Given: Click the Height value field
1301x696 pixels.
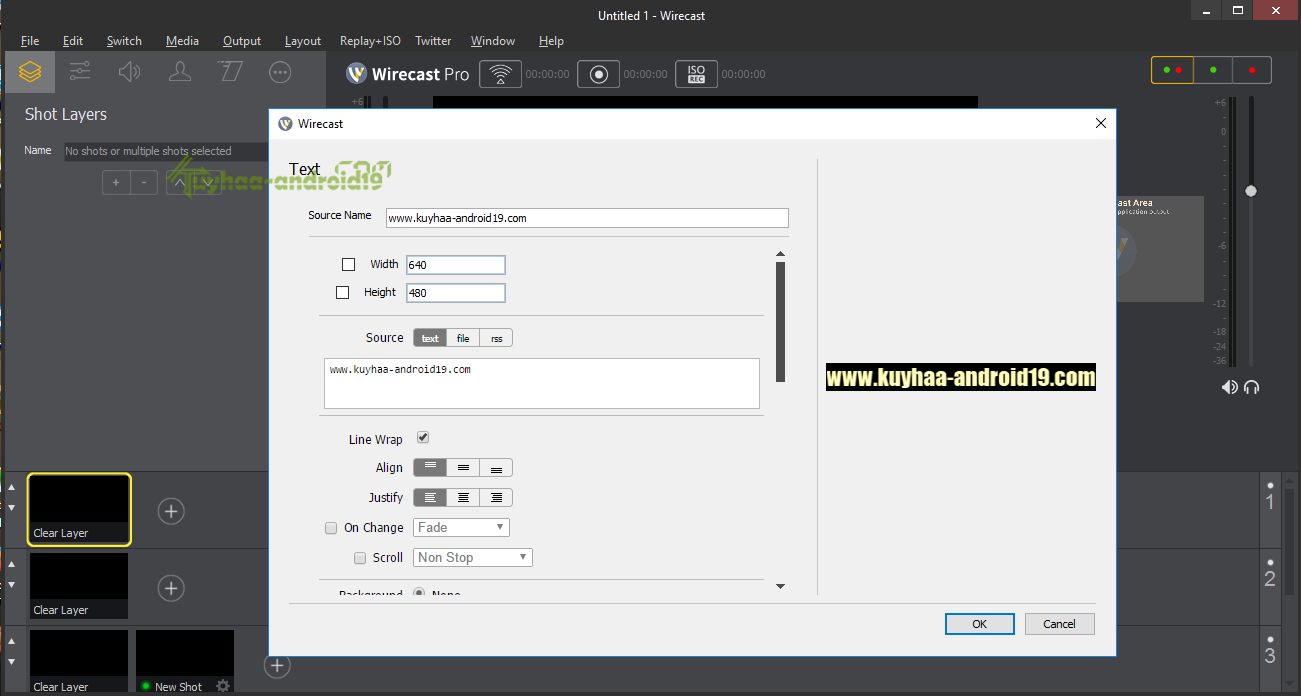Looking at the screenshot, I should pyautogui.click(x=456, y=293).
